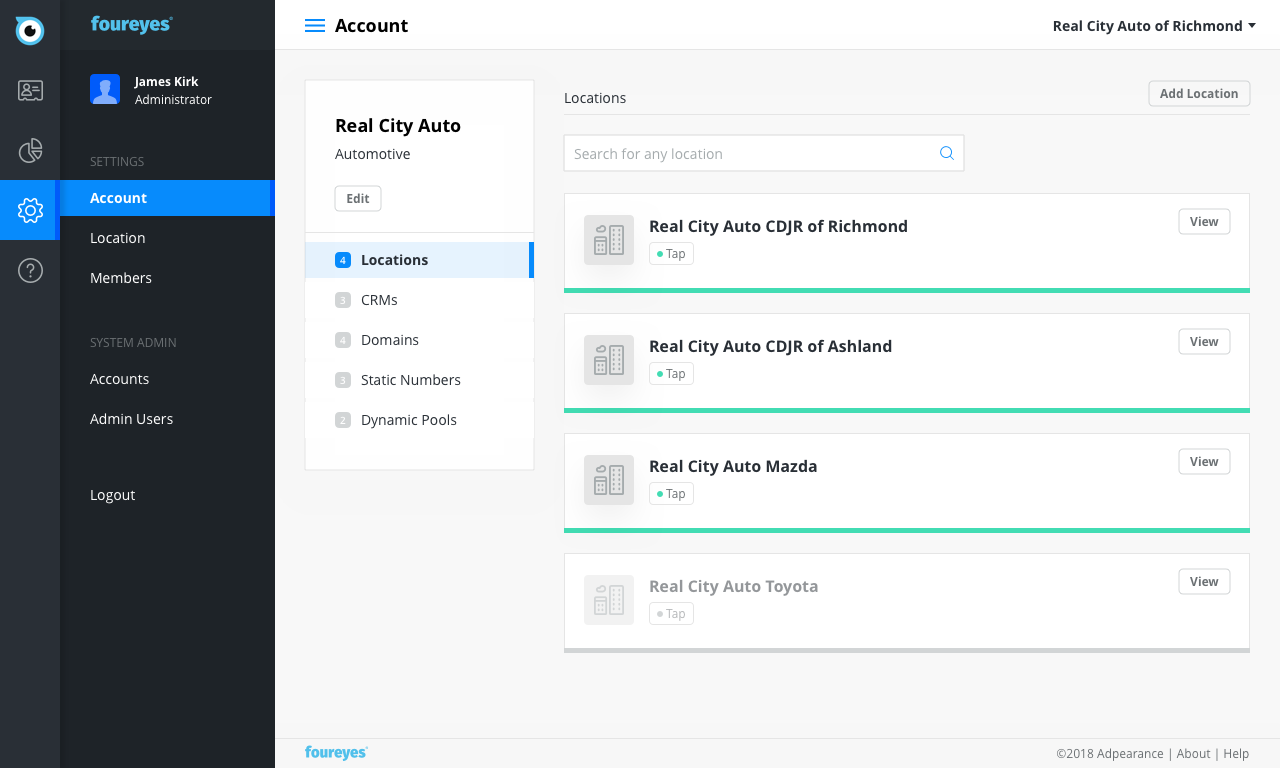Open the pie chart reports icon
Viewport: 1280px width, 768px height.
30,150
